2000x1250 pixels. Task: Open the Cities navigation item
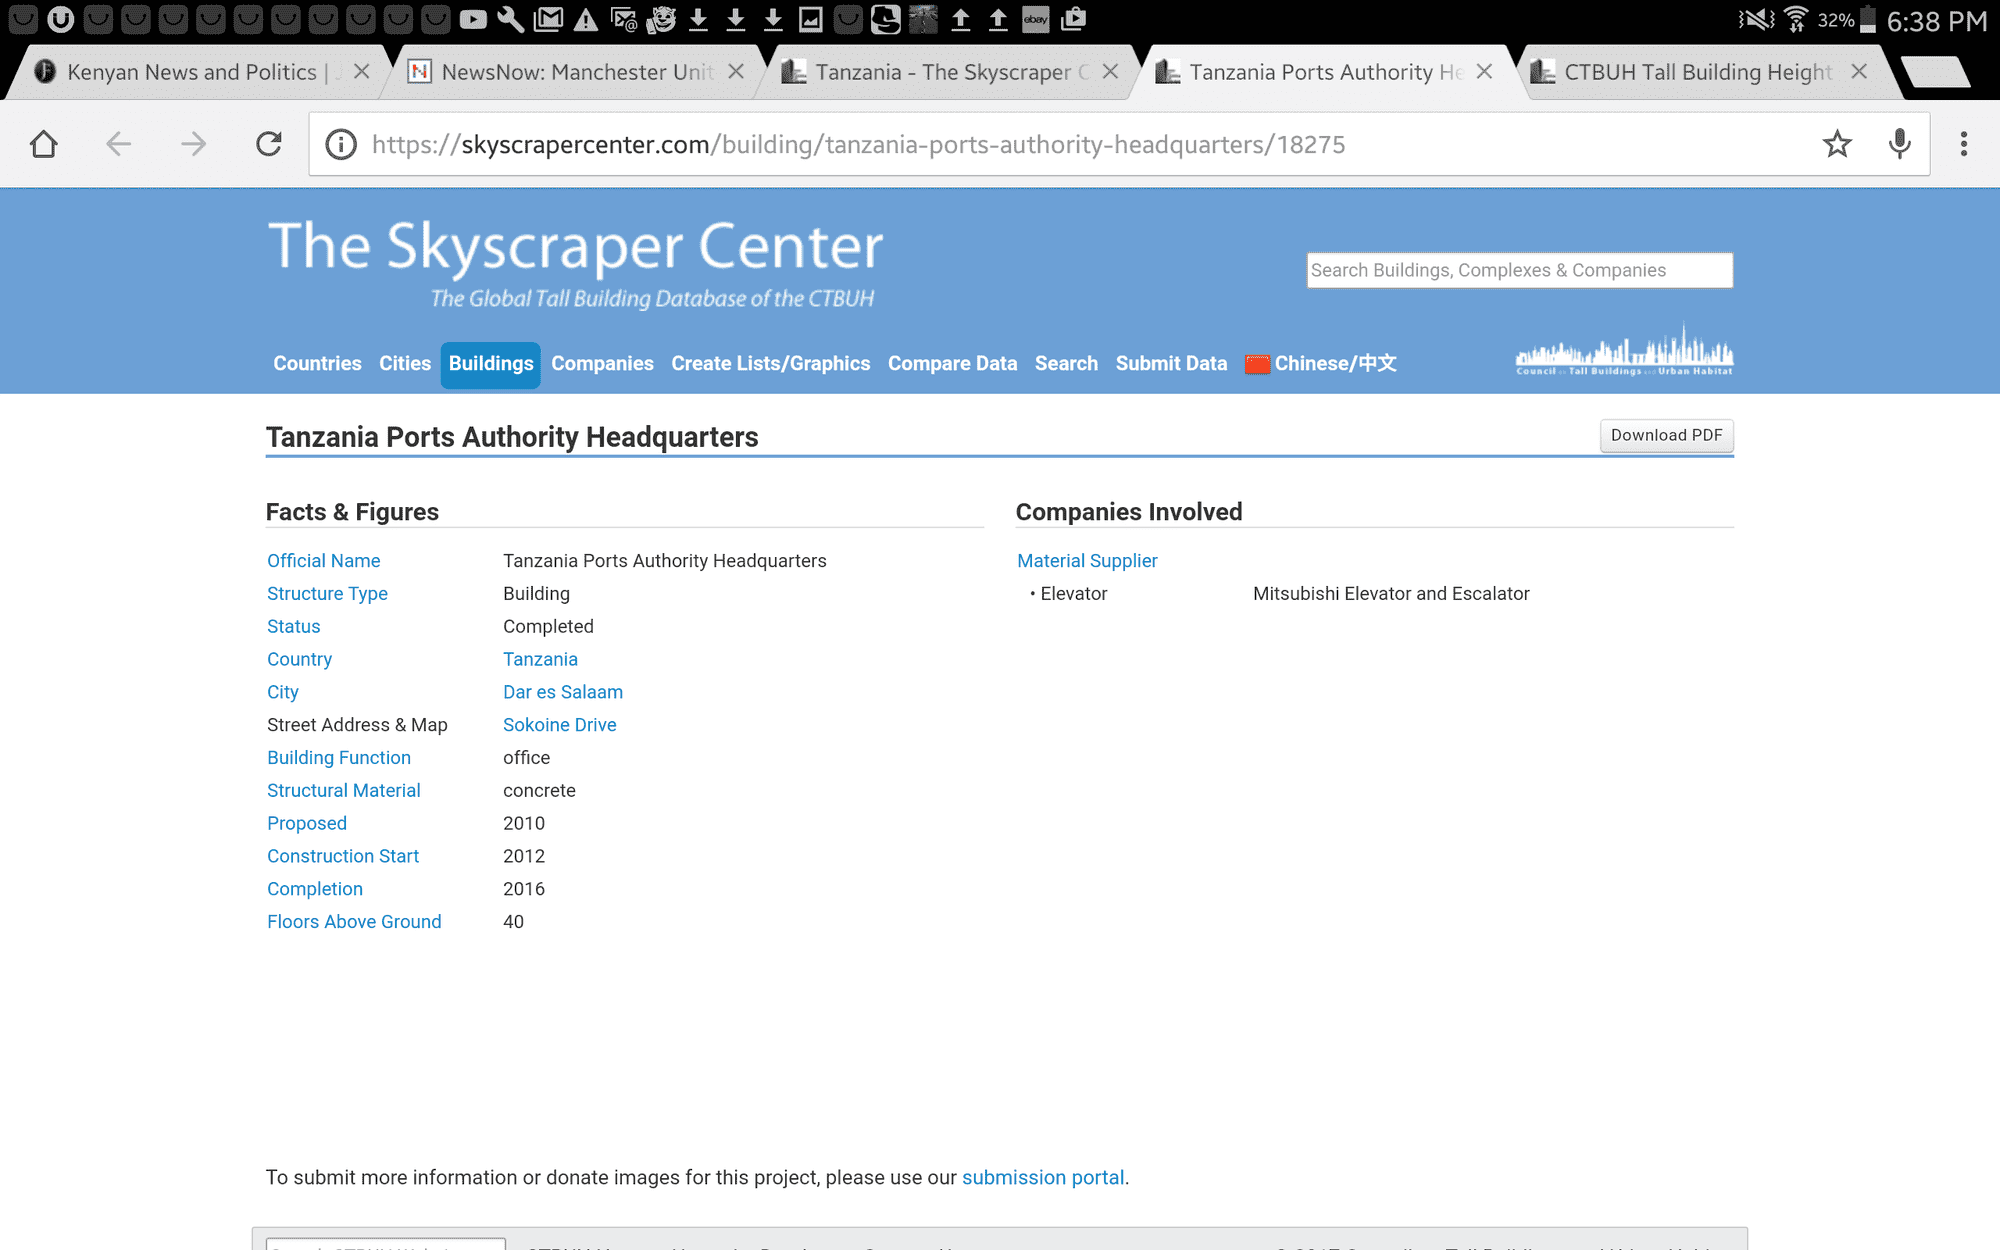(x=405, y=364)
